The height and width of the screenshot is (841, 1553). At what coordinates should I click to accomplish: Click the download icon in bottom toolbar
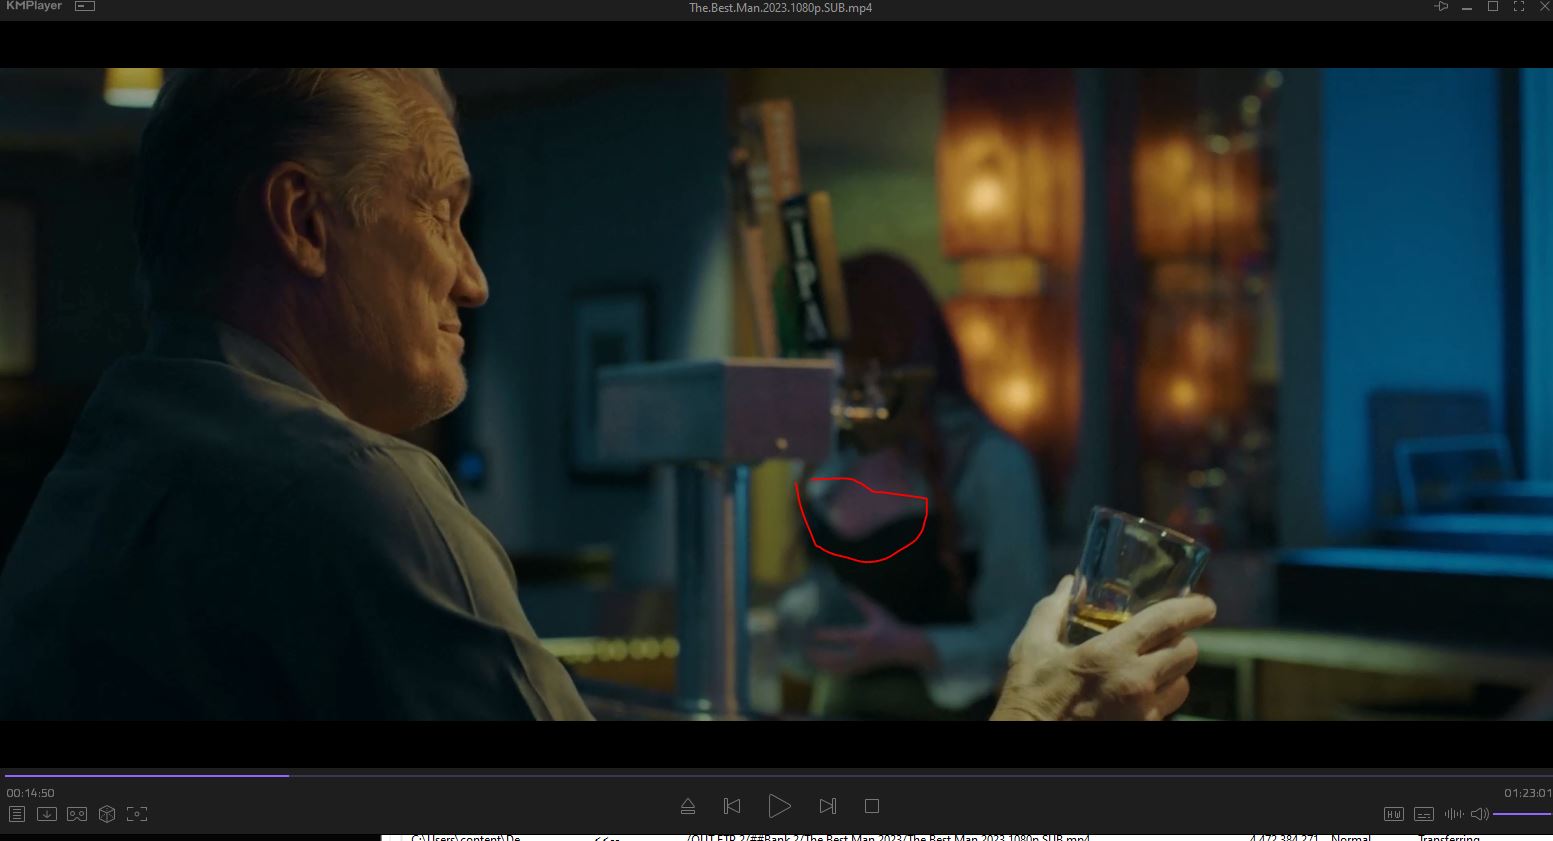[47, 814]
